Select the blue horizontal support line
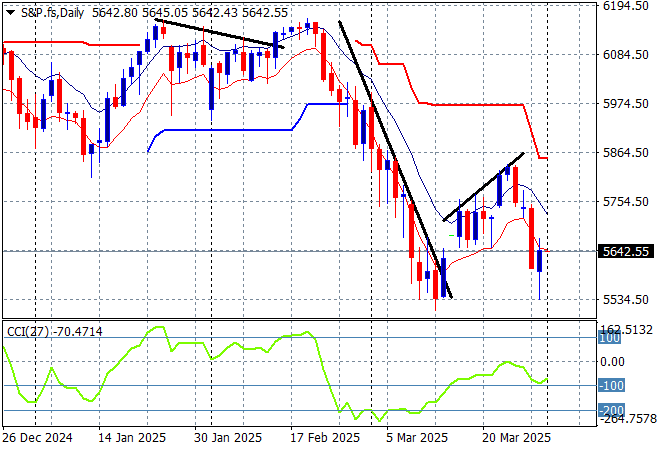 227,130
